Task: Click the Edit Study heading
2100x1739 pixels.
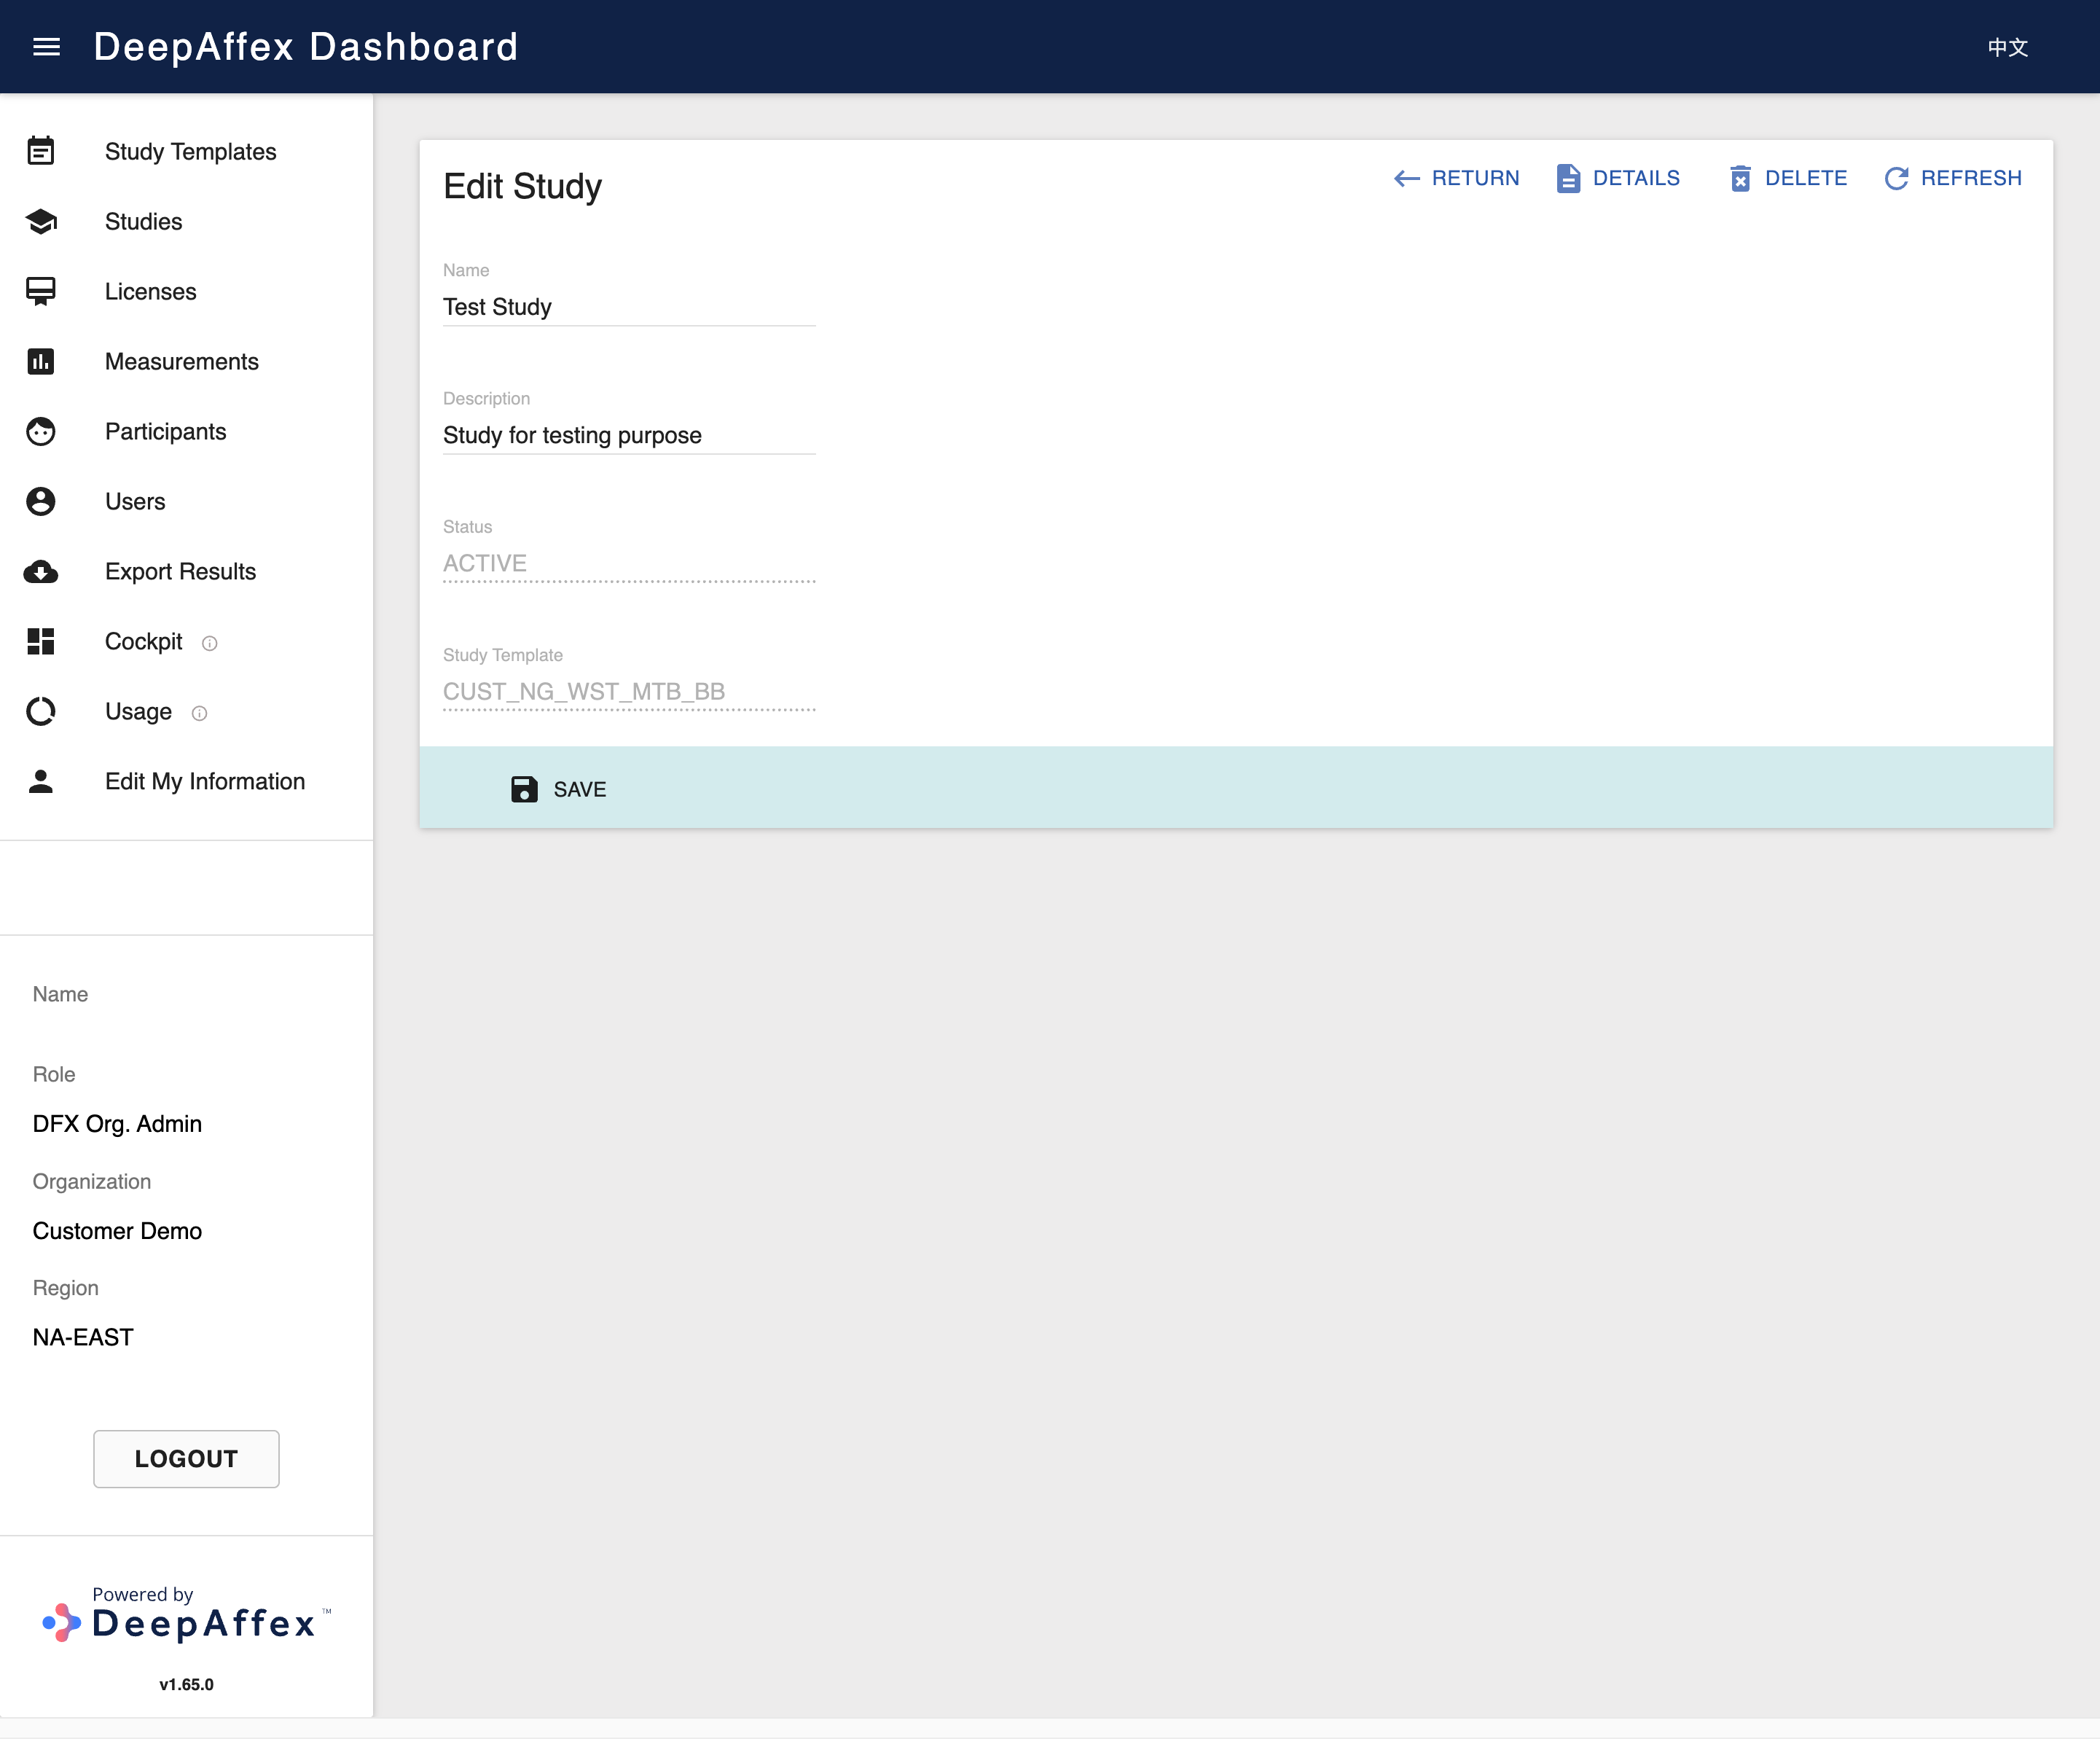Action: (x=522, y=186)
